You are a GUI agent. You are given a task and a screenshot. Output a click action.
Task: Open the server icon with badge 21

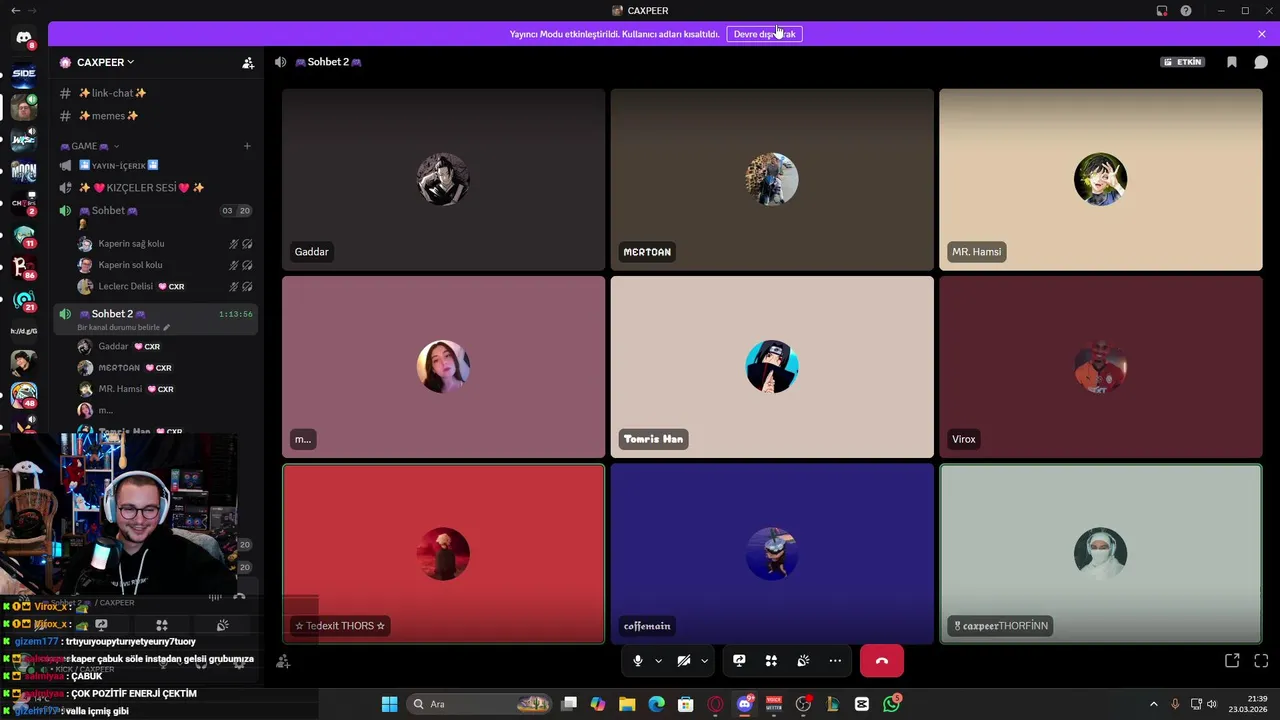pos(24,300)
